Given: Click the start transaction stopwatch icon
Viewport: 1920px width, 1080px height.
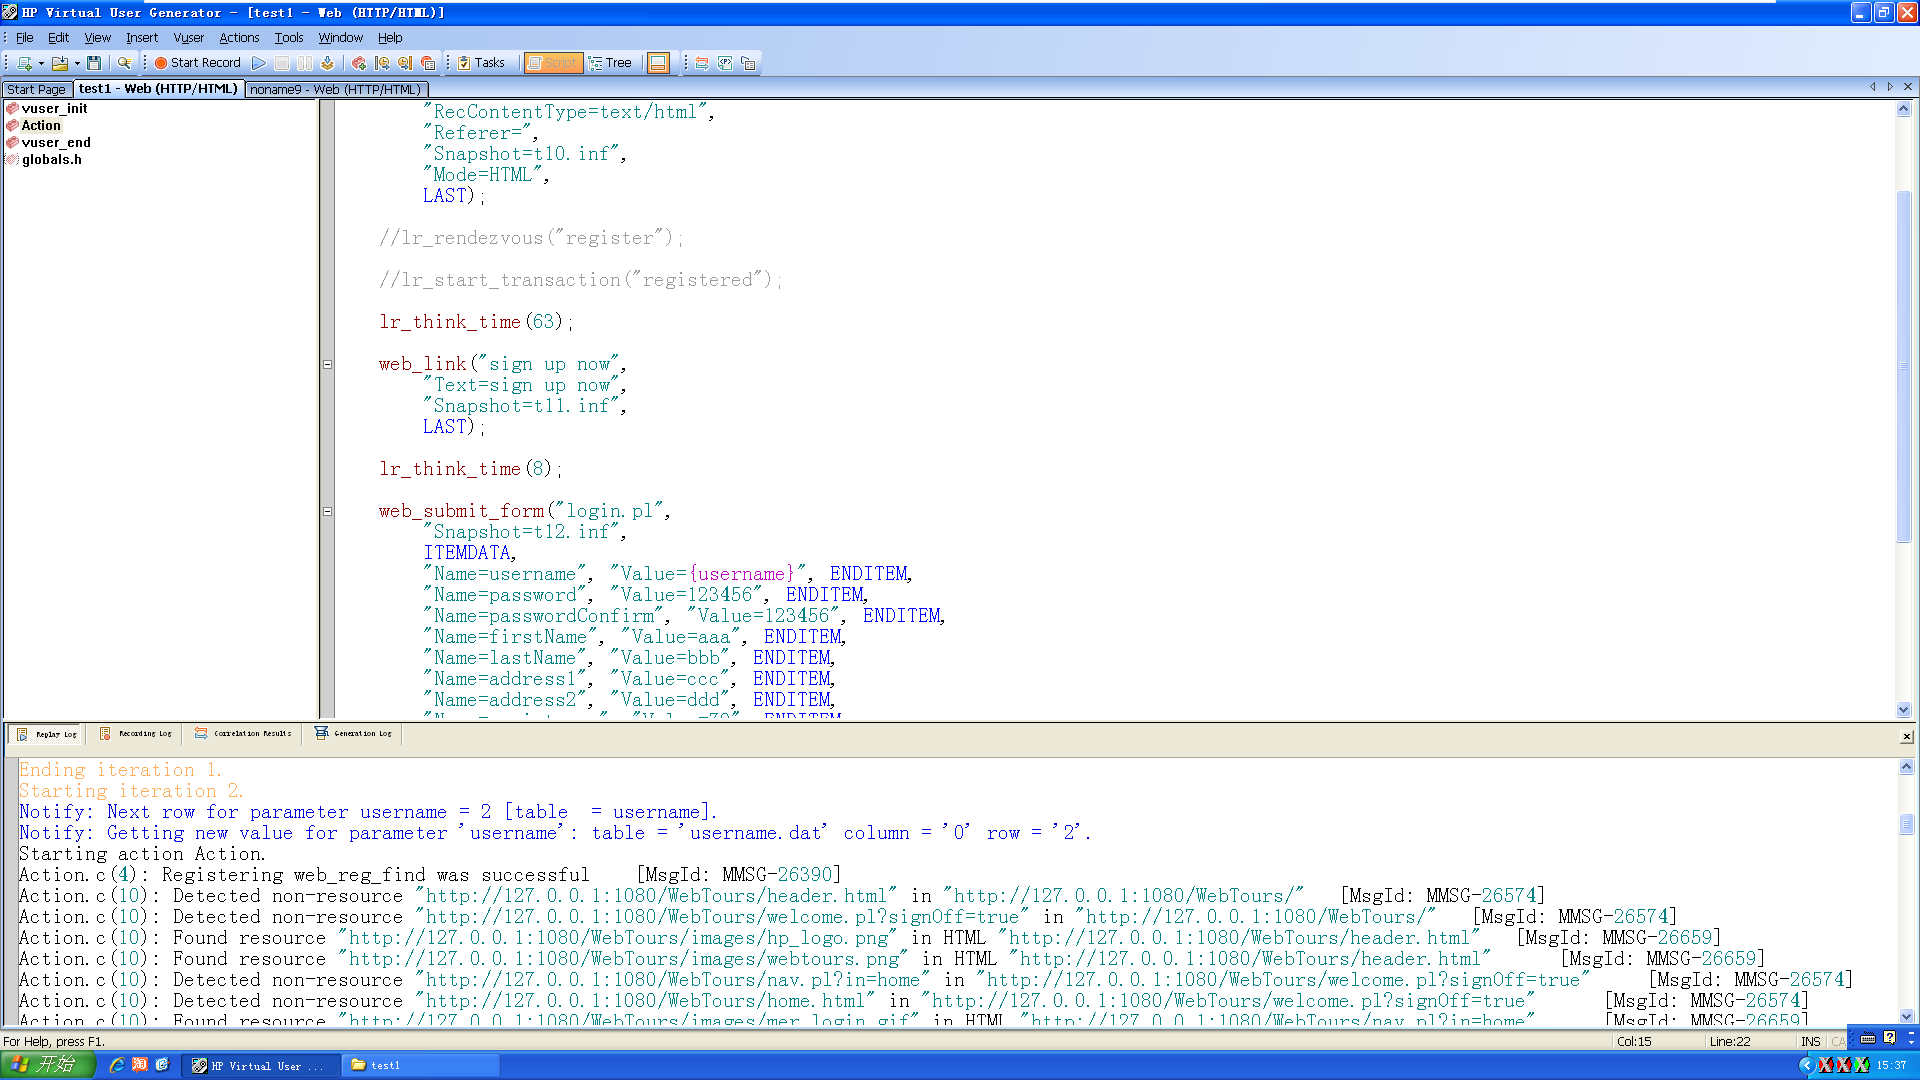Looking at the screenshot, I should point(382,63).
